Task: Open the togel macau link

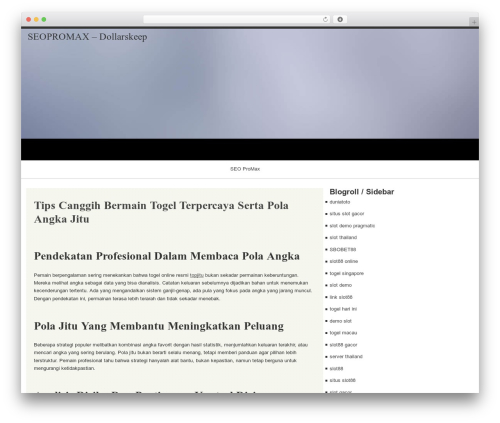Action: (x=343, y=333)
